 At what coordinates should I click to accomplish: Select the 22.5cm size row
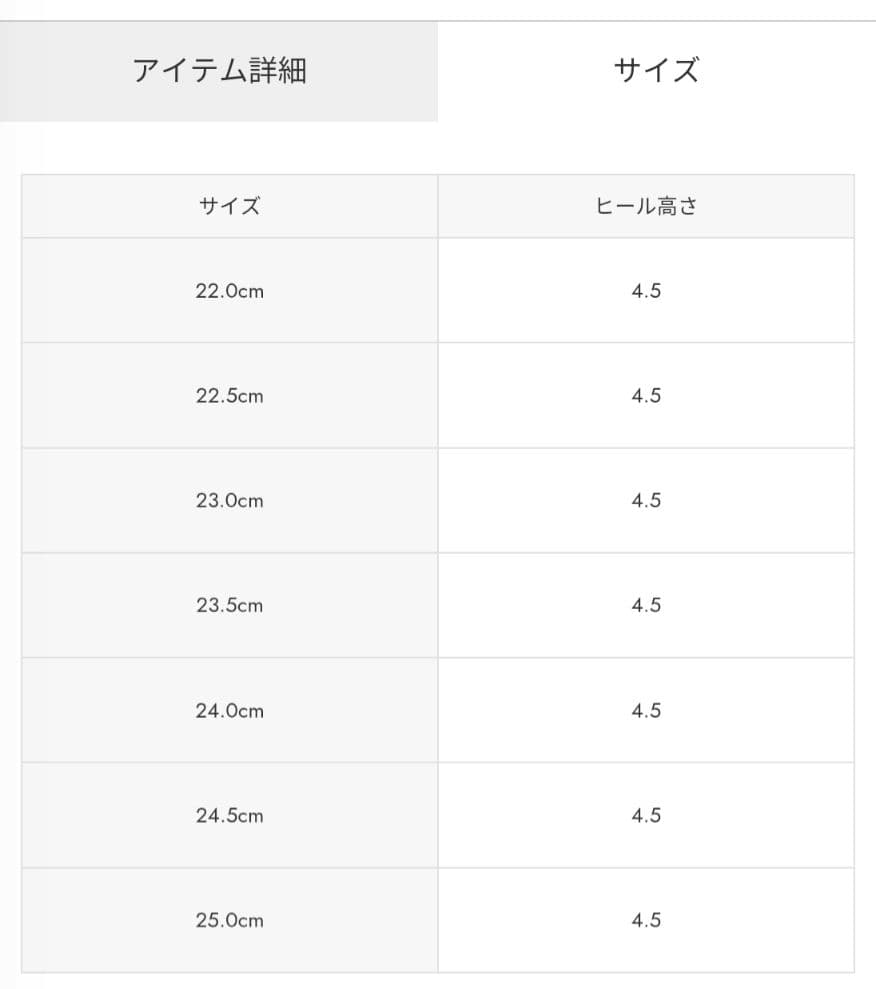[x=229, y=396]
